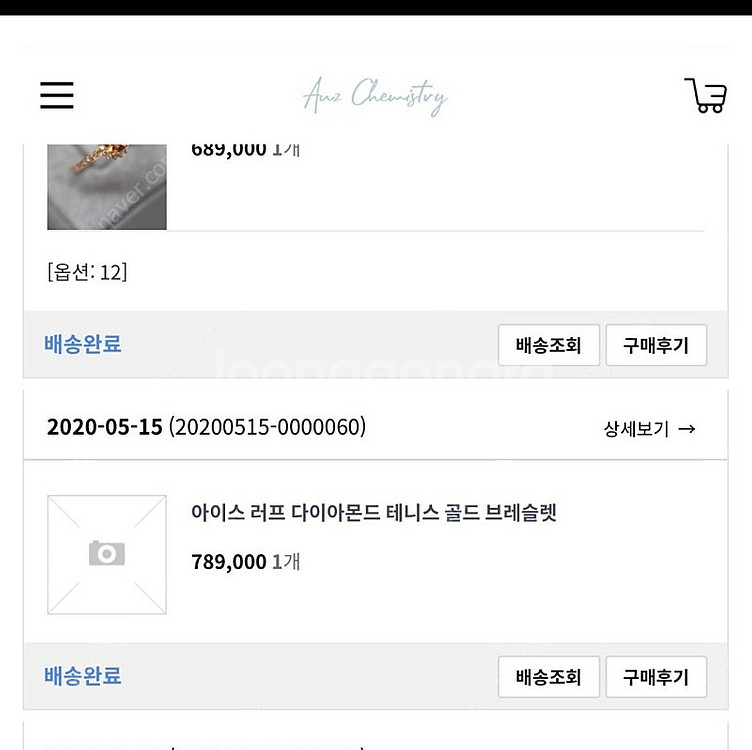Select the option 12 text under ring

(87, 272)
